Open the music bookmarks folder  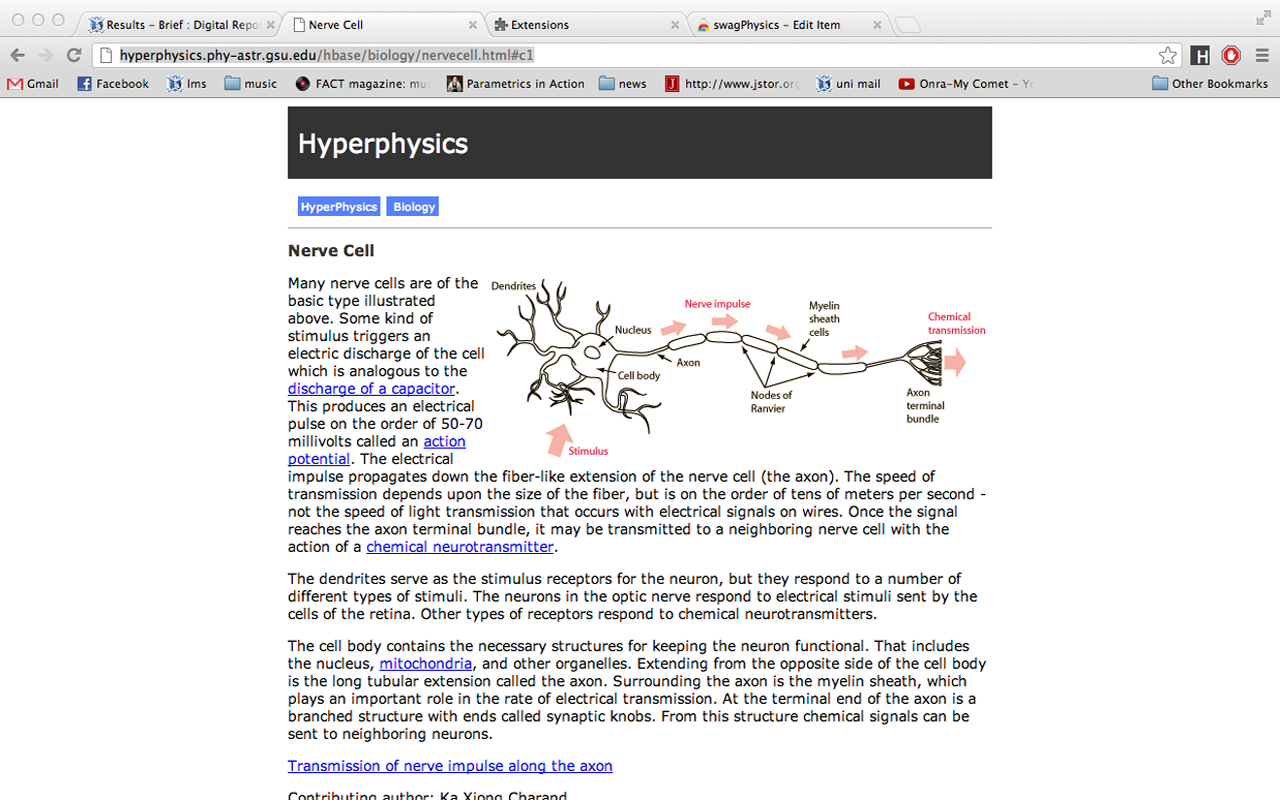pyautogui.click(x=251, y=84)
